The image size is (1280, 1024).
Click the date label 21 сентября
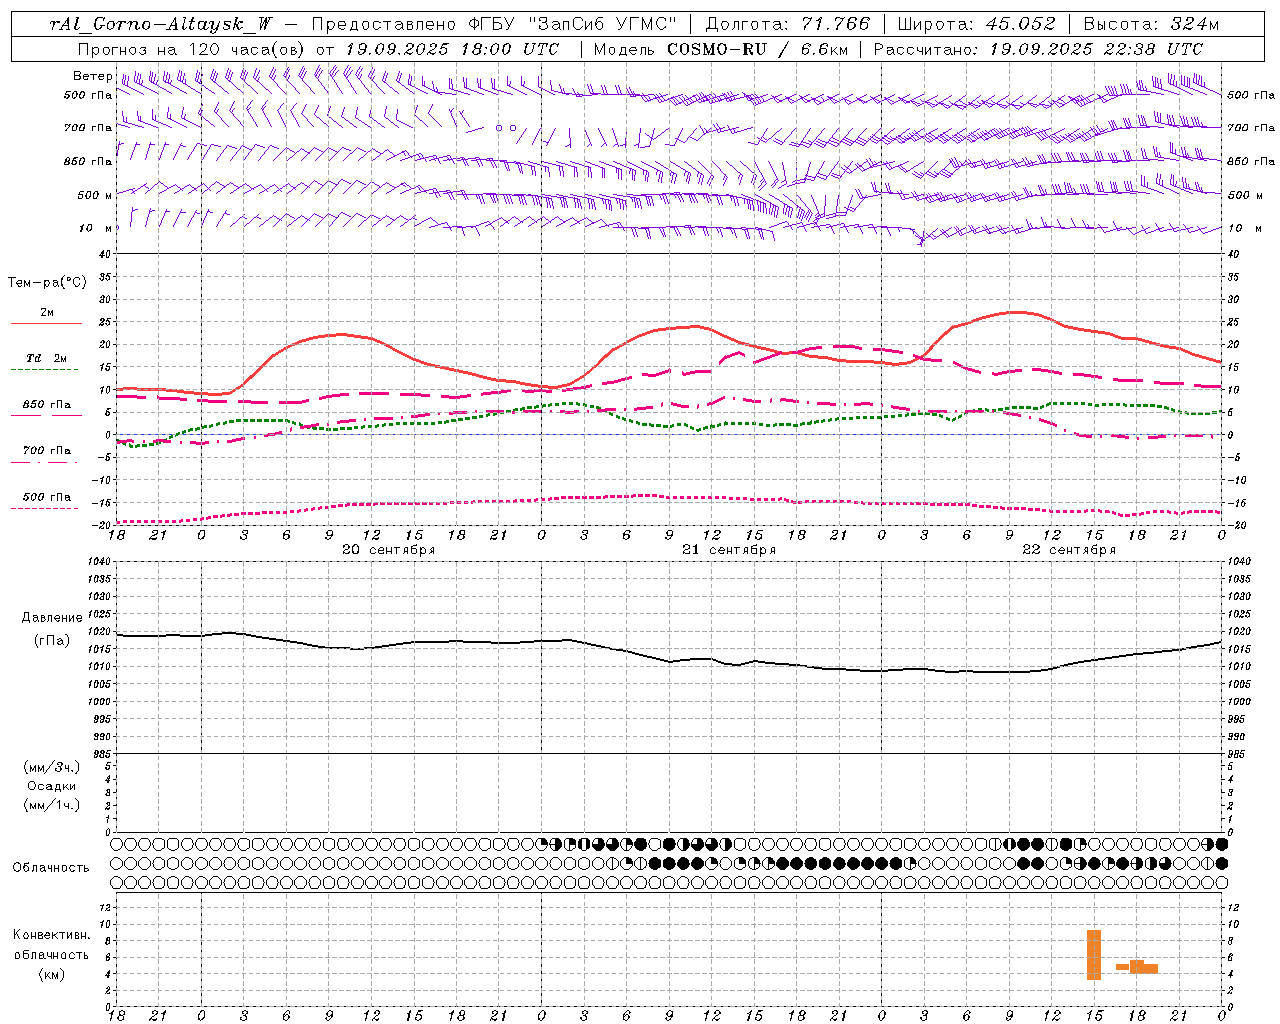tap(729, 550)
